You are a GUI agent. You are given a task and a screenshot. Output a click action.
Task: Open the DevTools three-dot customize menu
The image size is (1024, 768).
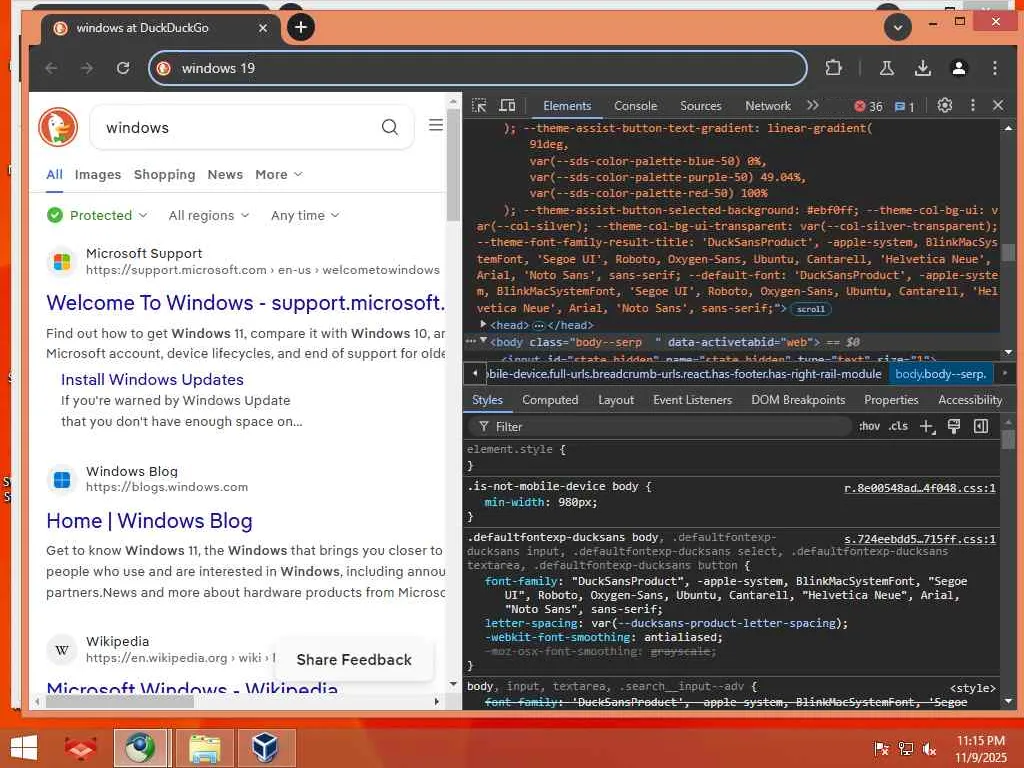tap(972, 105)
